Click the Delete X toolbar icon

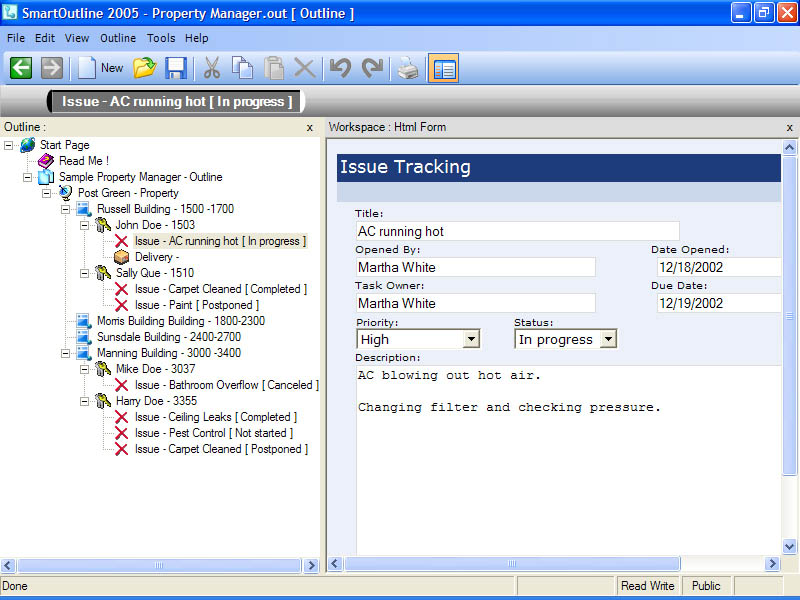305,68
